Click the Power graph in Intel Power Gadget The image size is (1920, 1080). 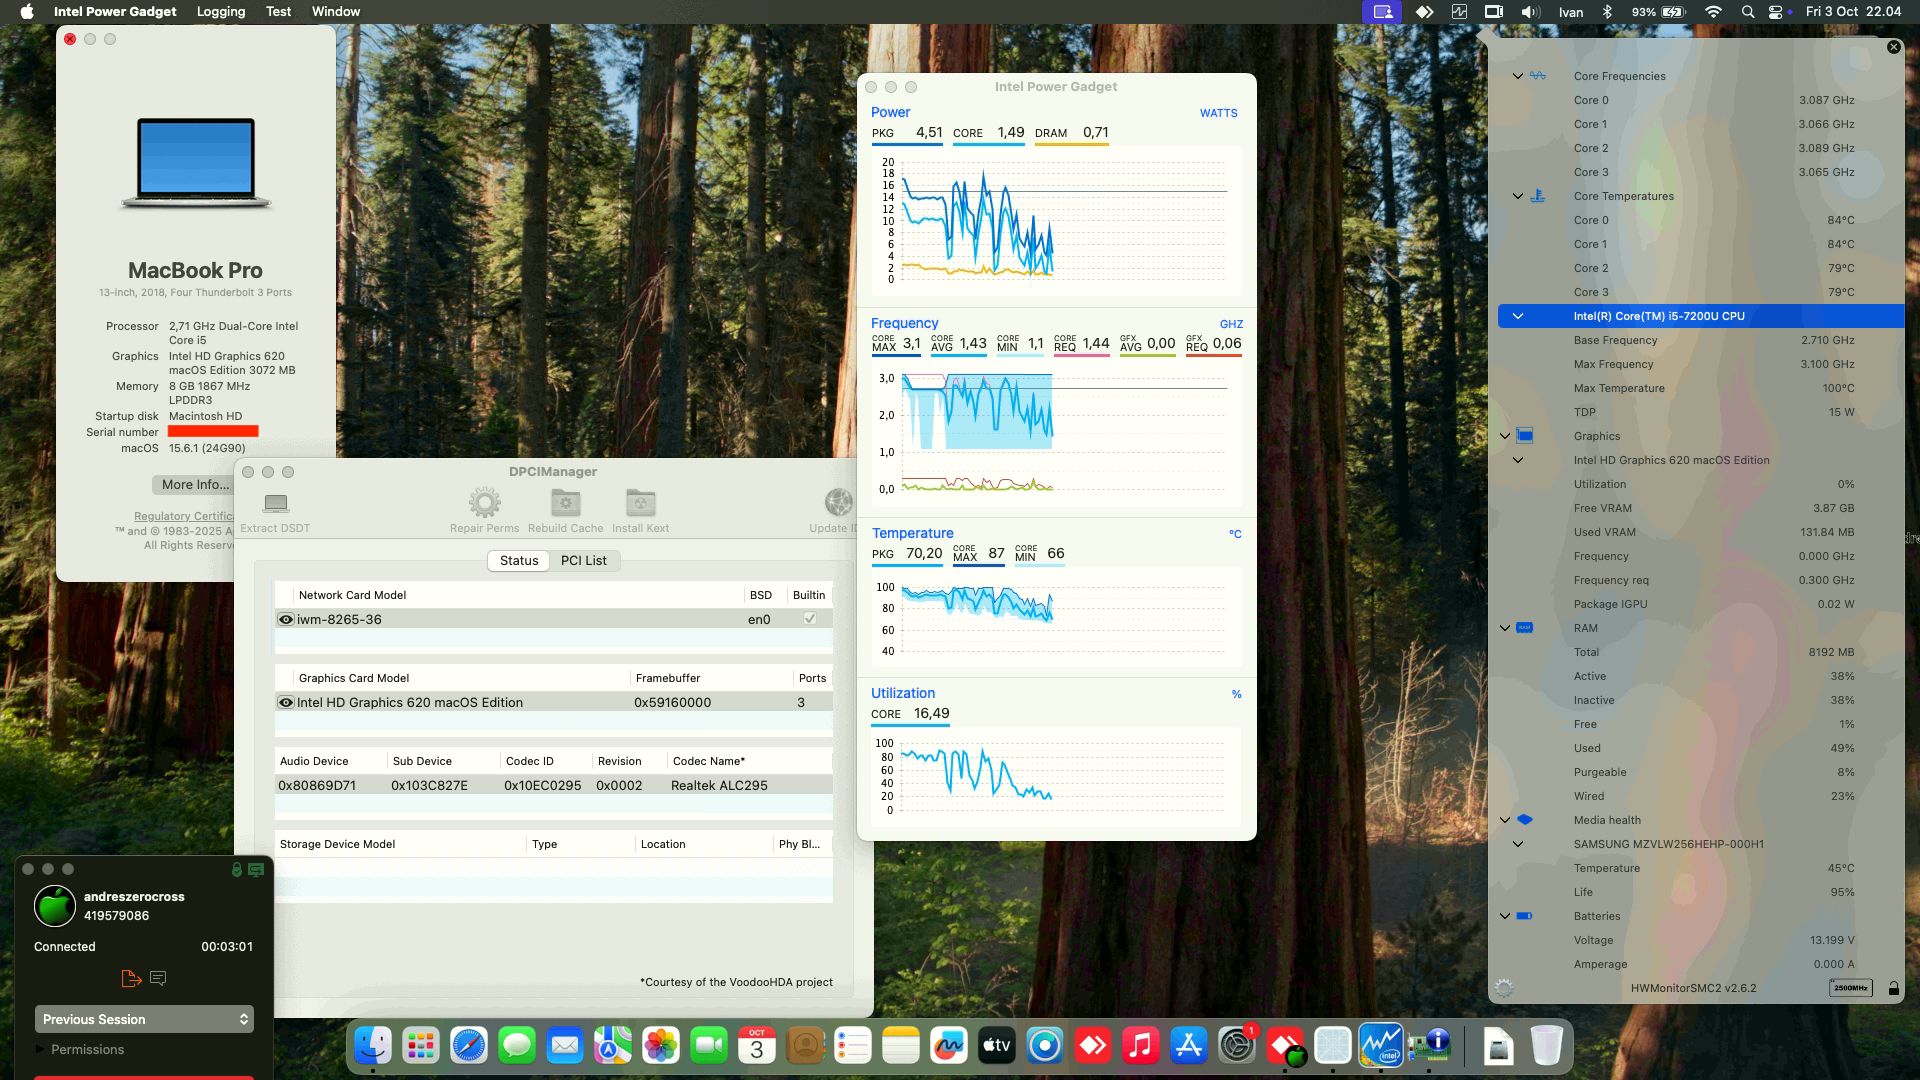(1057, 220)
